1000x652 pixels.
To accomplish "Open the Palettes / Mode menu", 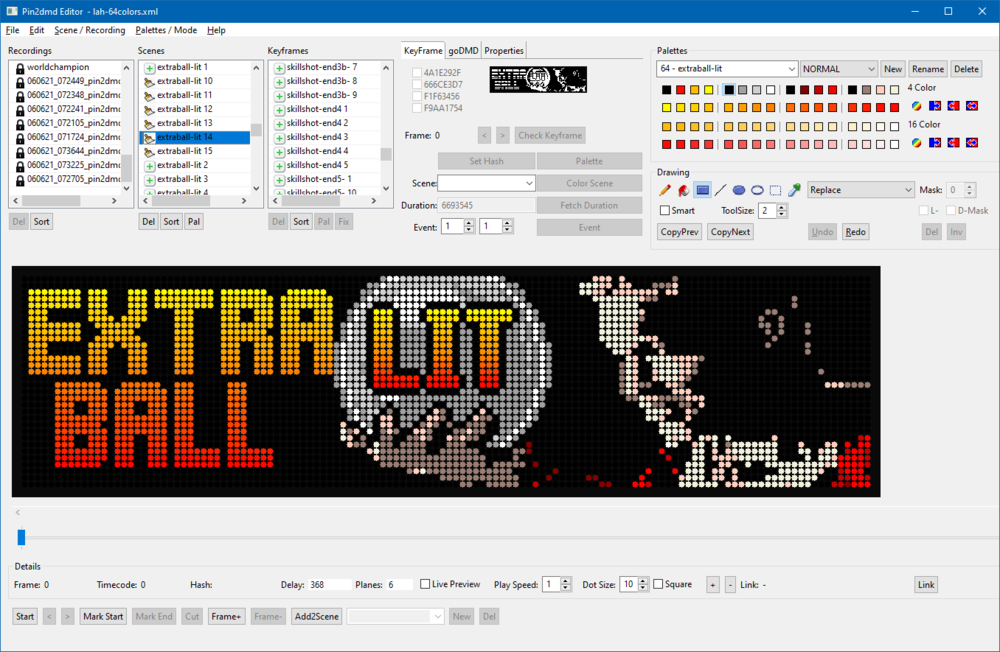I will [166, 30].
